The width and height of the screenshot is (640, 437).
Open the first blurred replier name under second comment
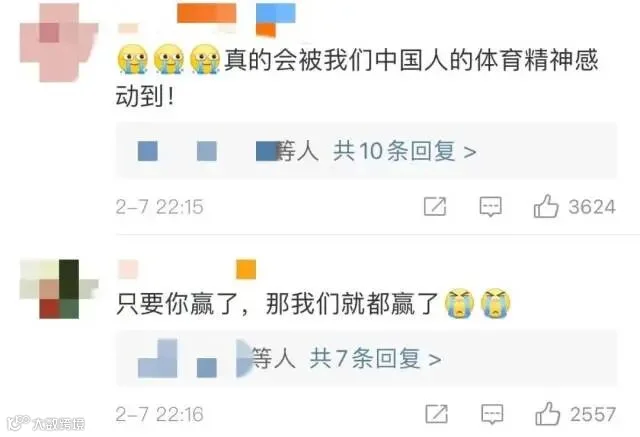158,358
